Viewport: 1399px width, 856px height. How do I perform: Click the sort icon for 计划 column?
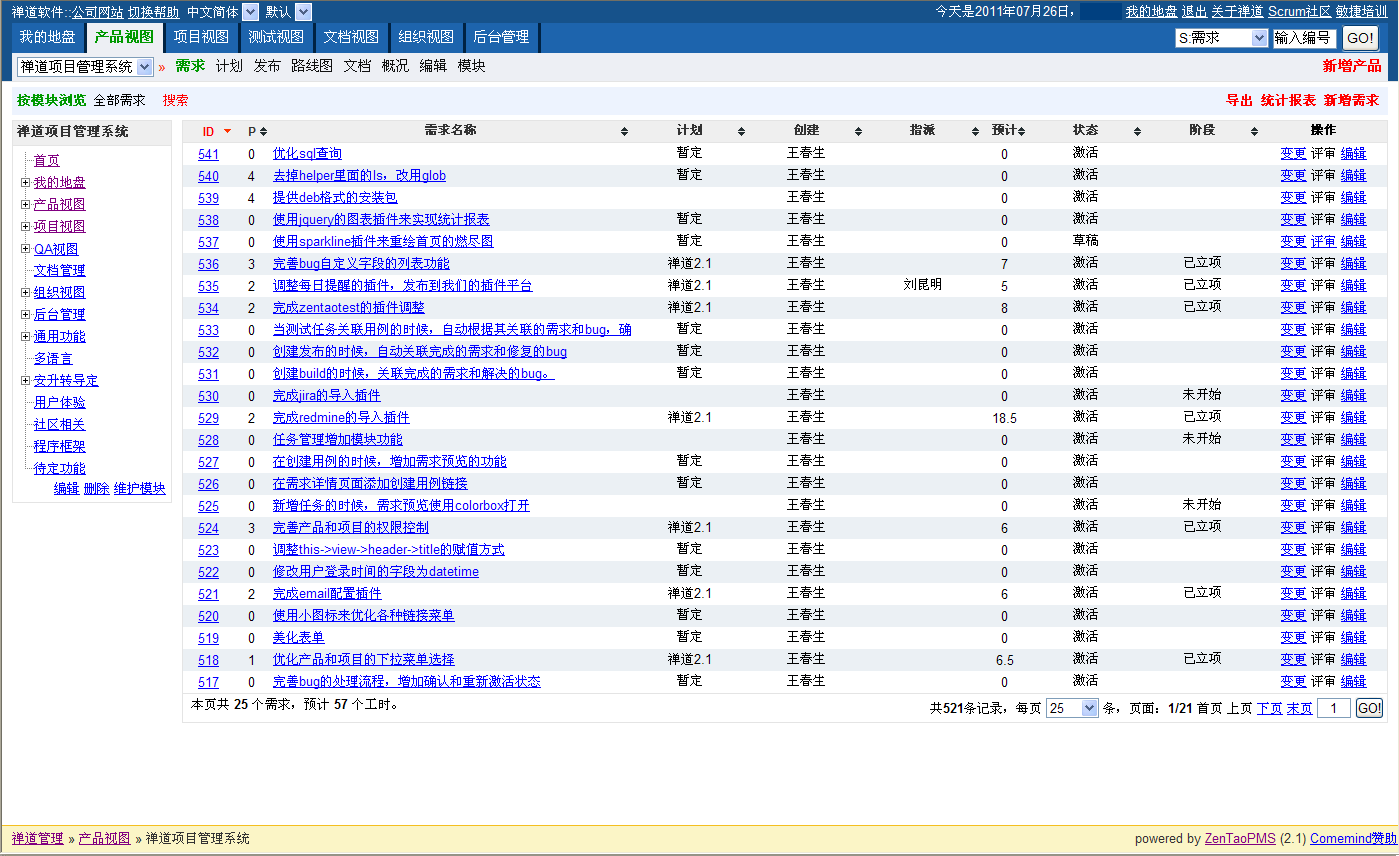point(741,132)
